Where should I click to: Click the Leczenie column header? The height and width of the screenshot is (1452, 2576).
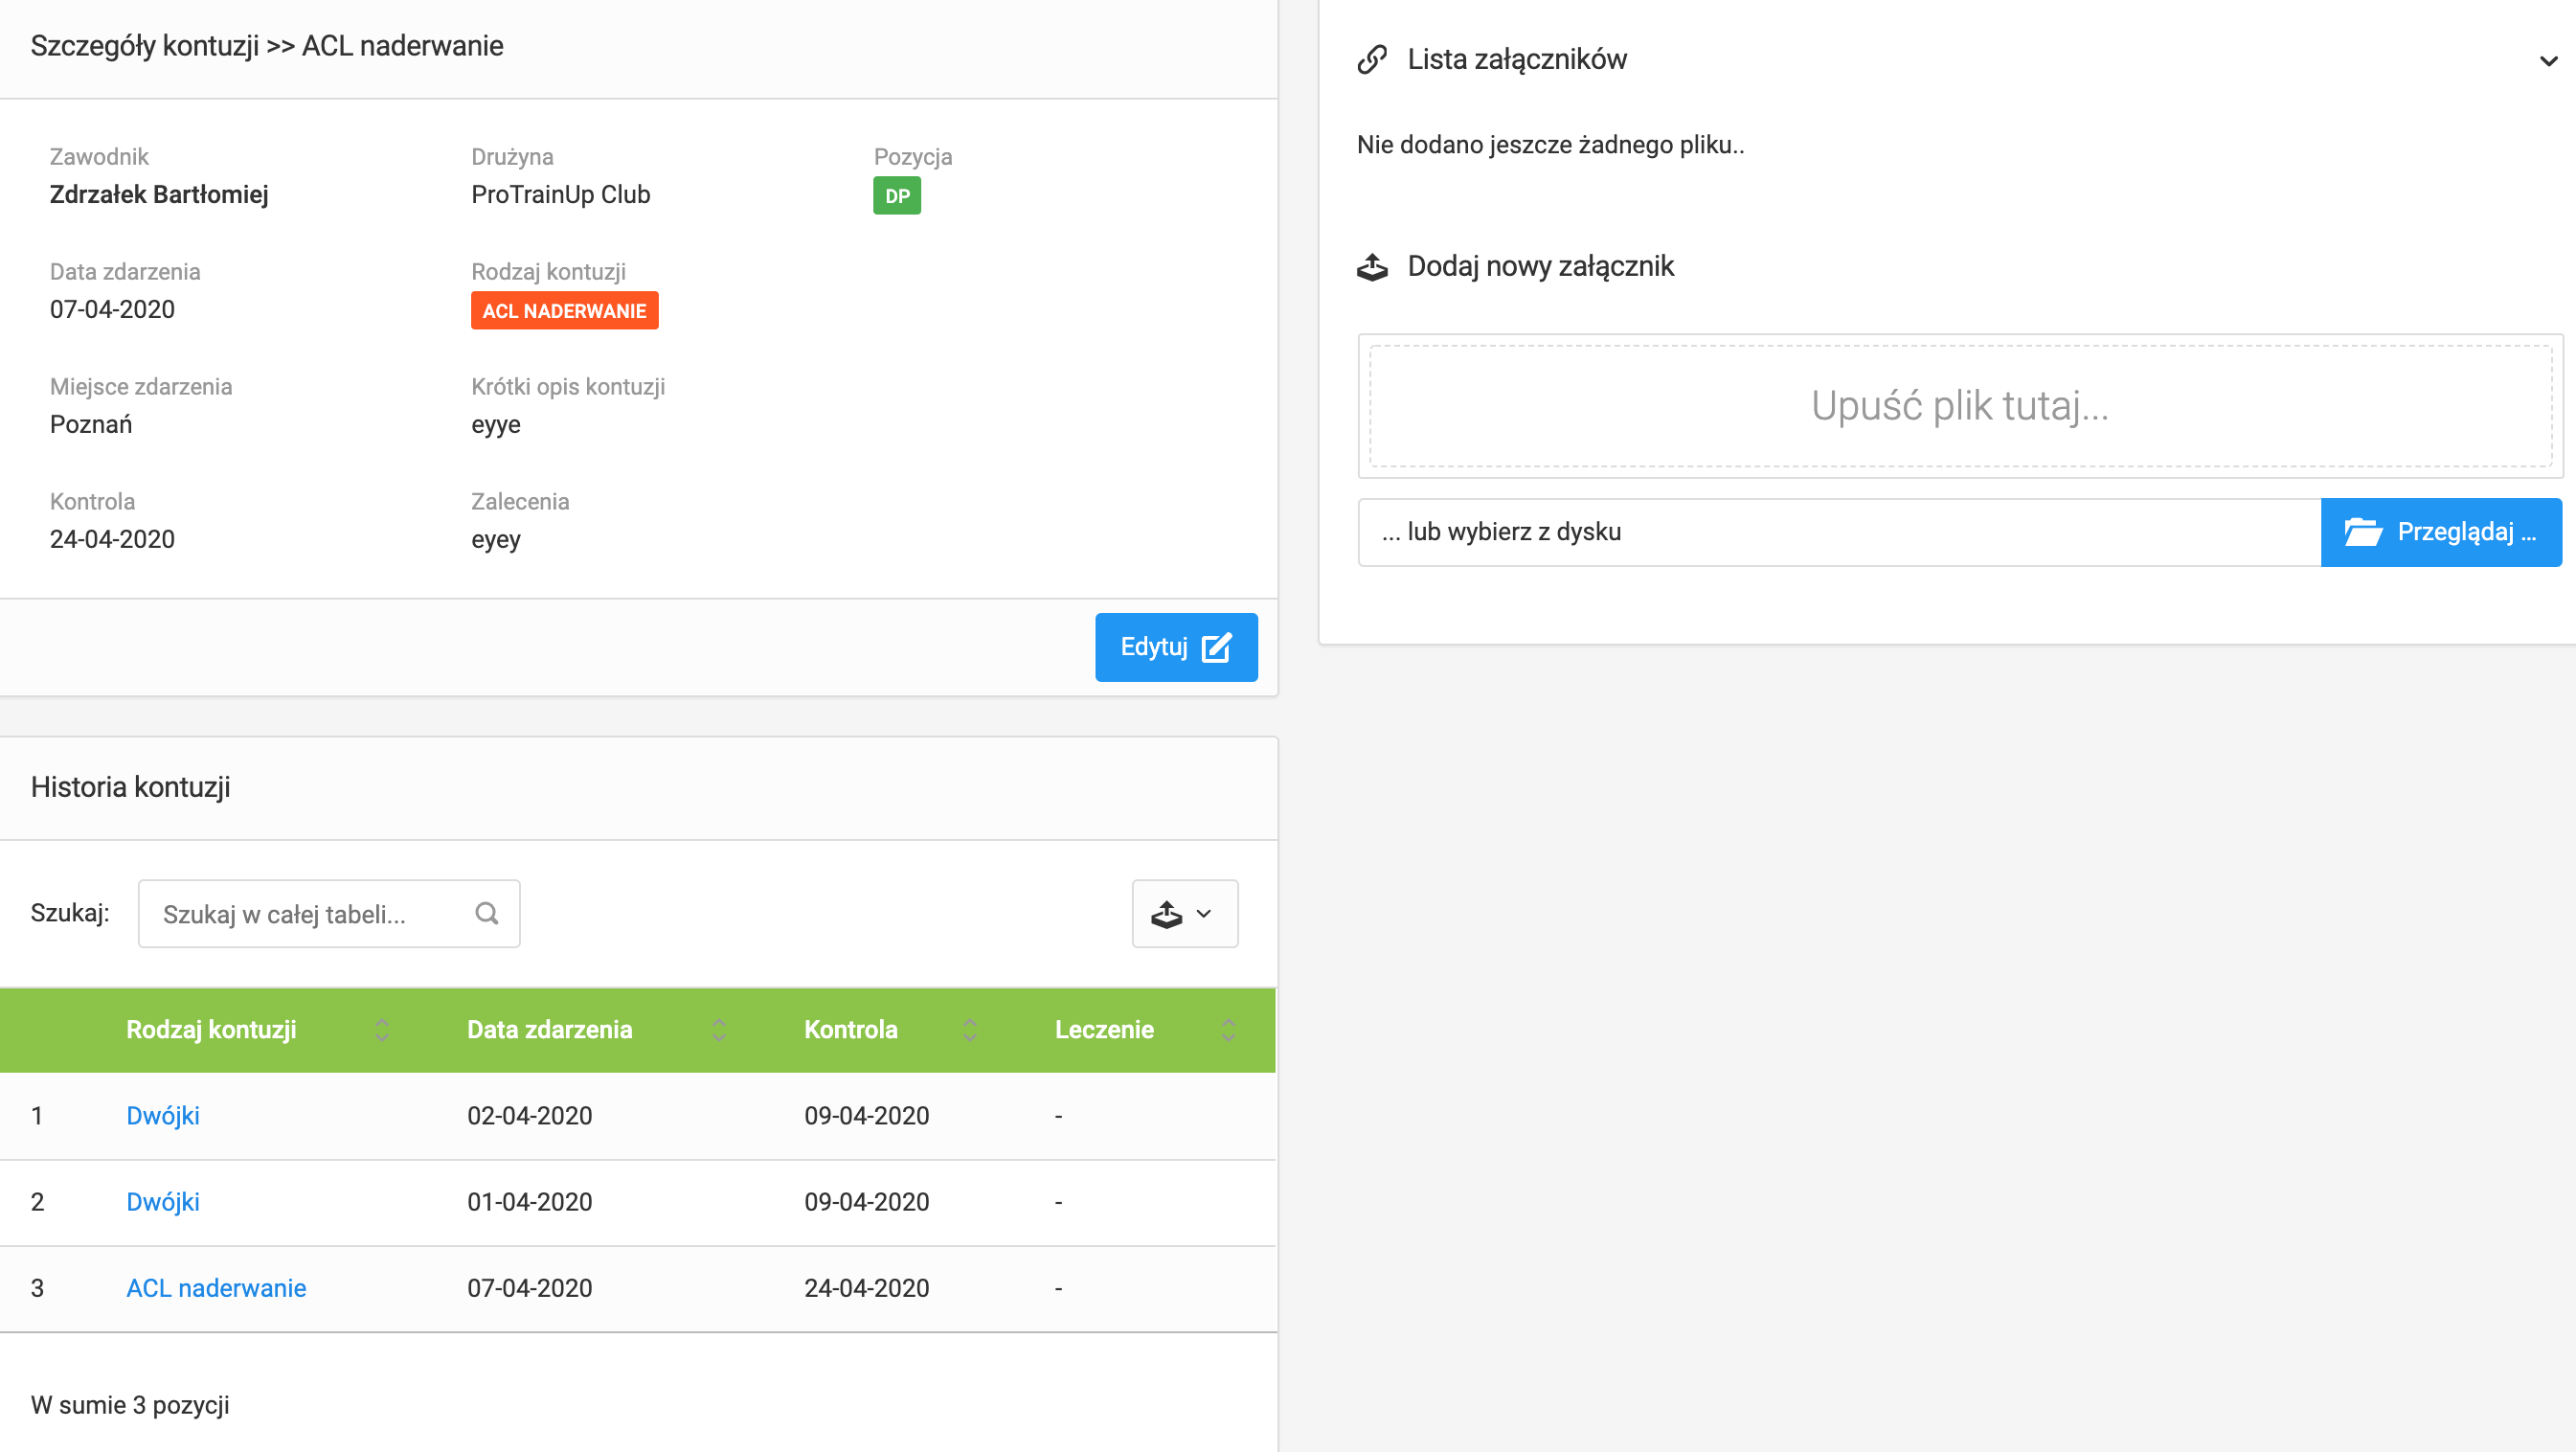point(1103,1030)
